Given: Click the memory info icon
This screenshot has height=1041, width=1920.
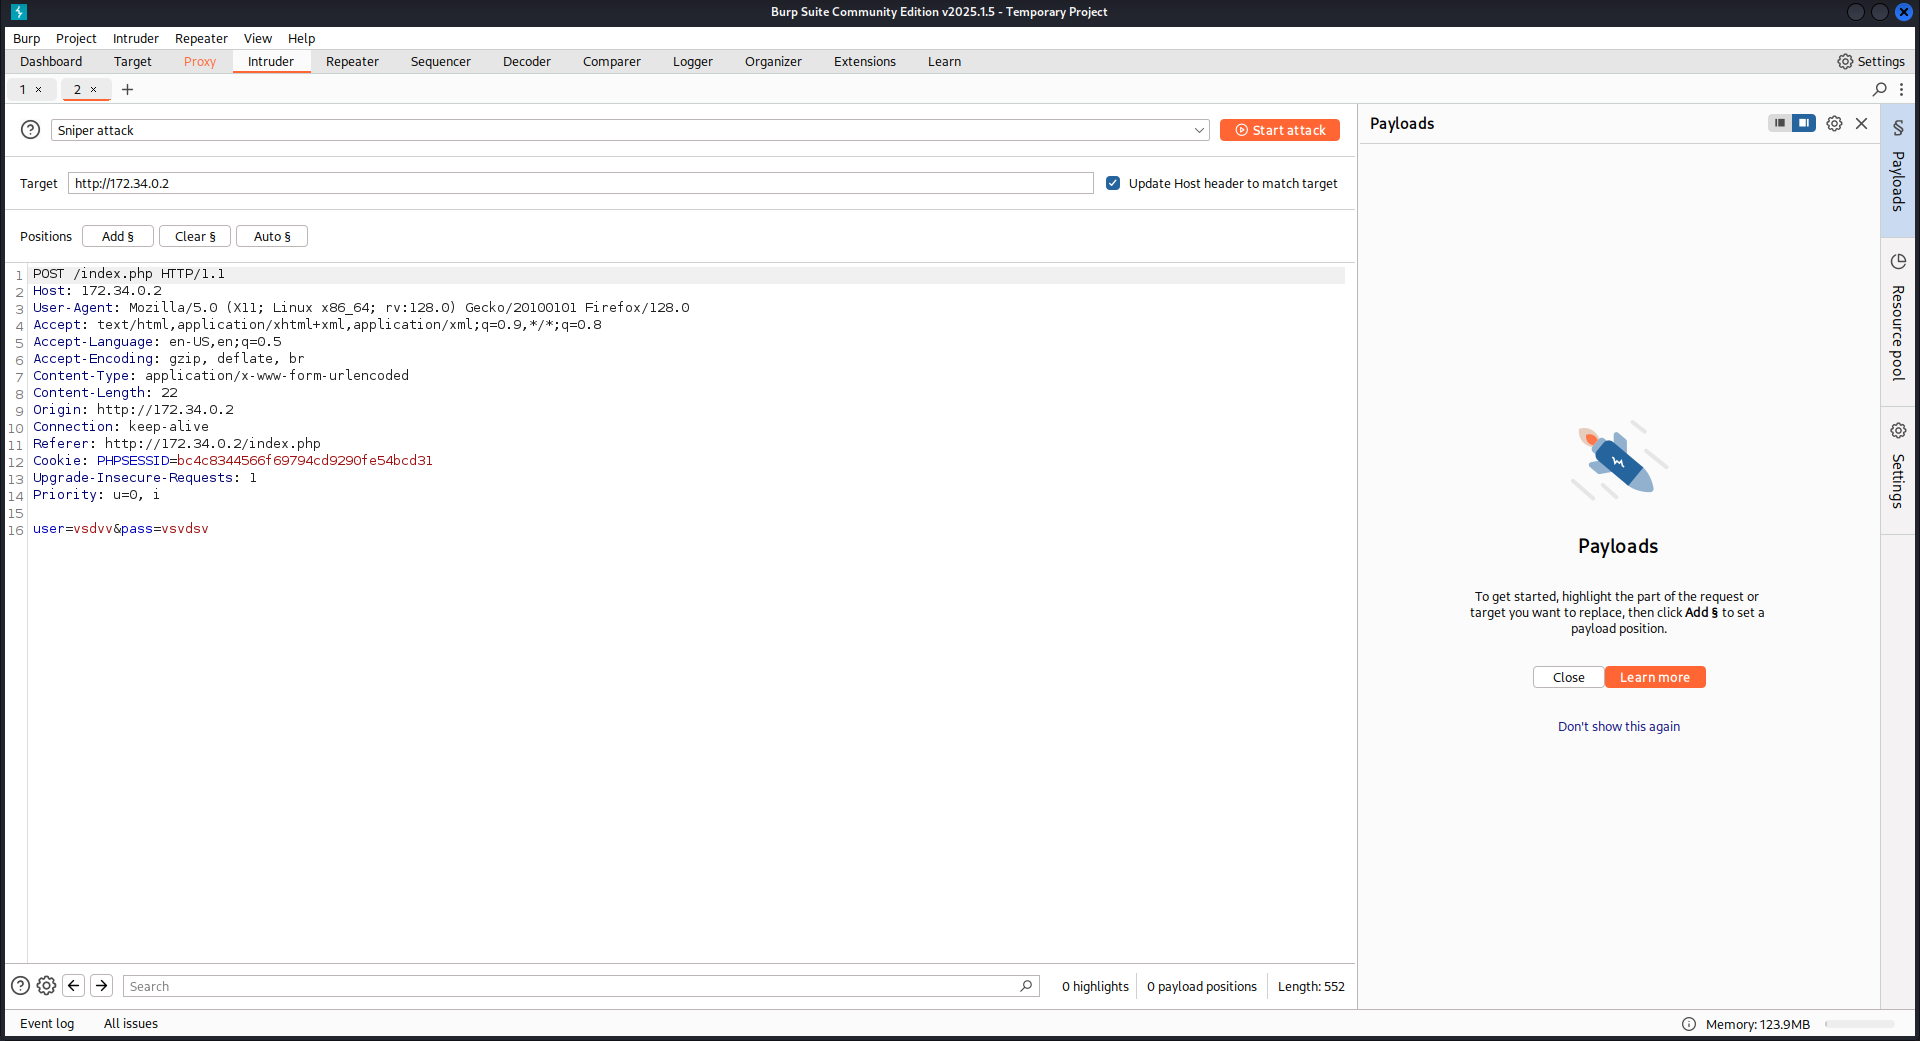Looking at the screenshot, I should [x=1689, y=1024].
